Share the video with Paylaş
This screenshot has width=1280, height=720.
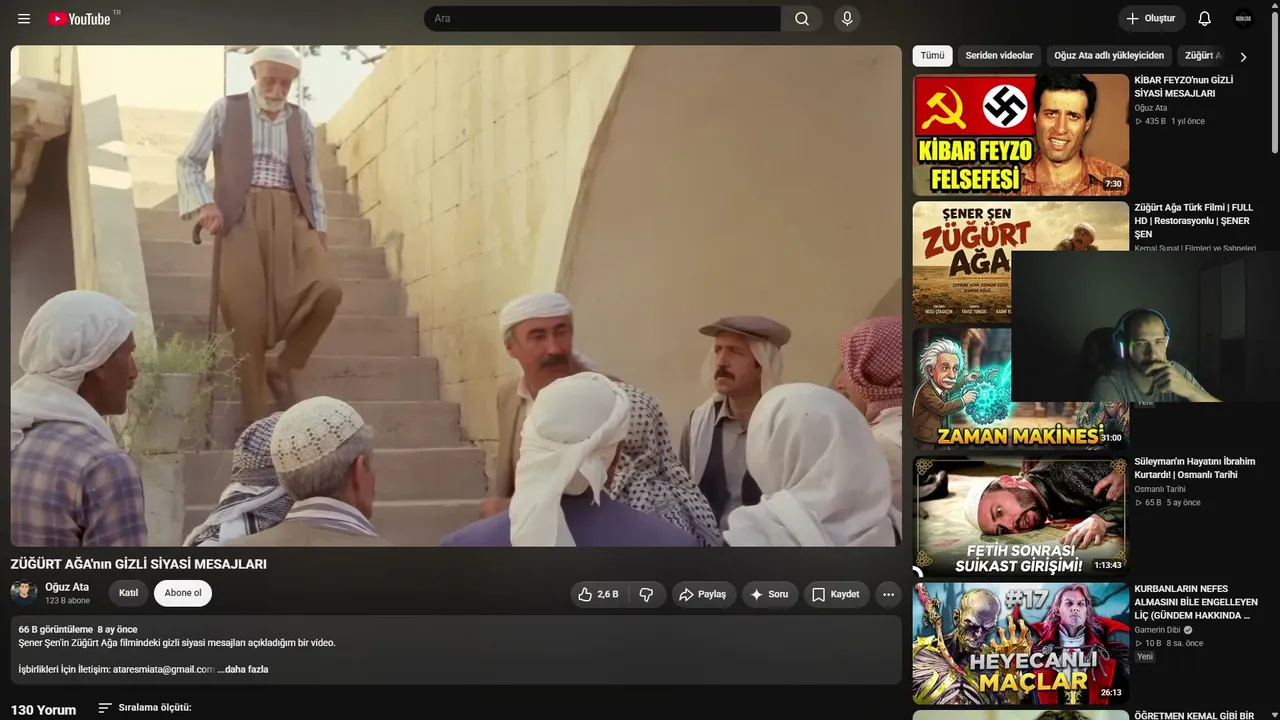pyautogui.click(x=703, y=594)
